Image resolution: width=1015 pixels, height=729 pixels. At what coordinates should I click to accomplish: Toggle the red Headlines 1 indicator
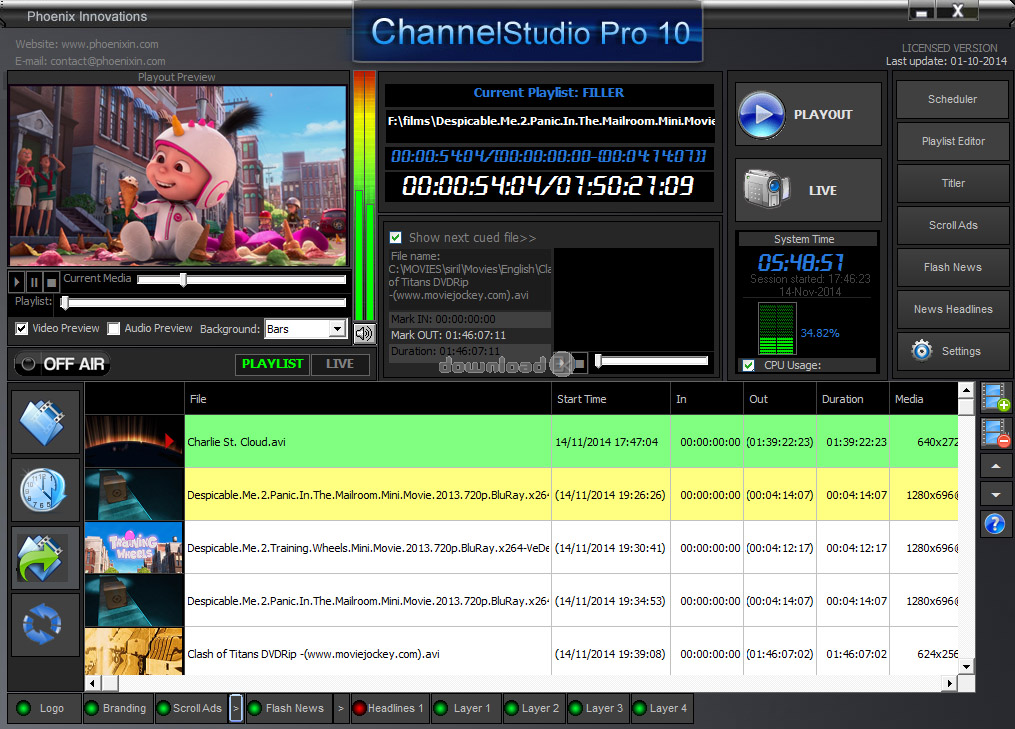click(x=359, y=708)
